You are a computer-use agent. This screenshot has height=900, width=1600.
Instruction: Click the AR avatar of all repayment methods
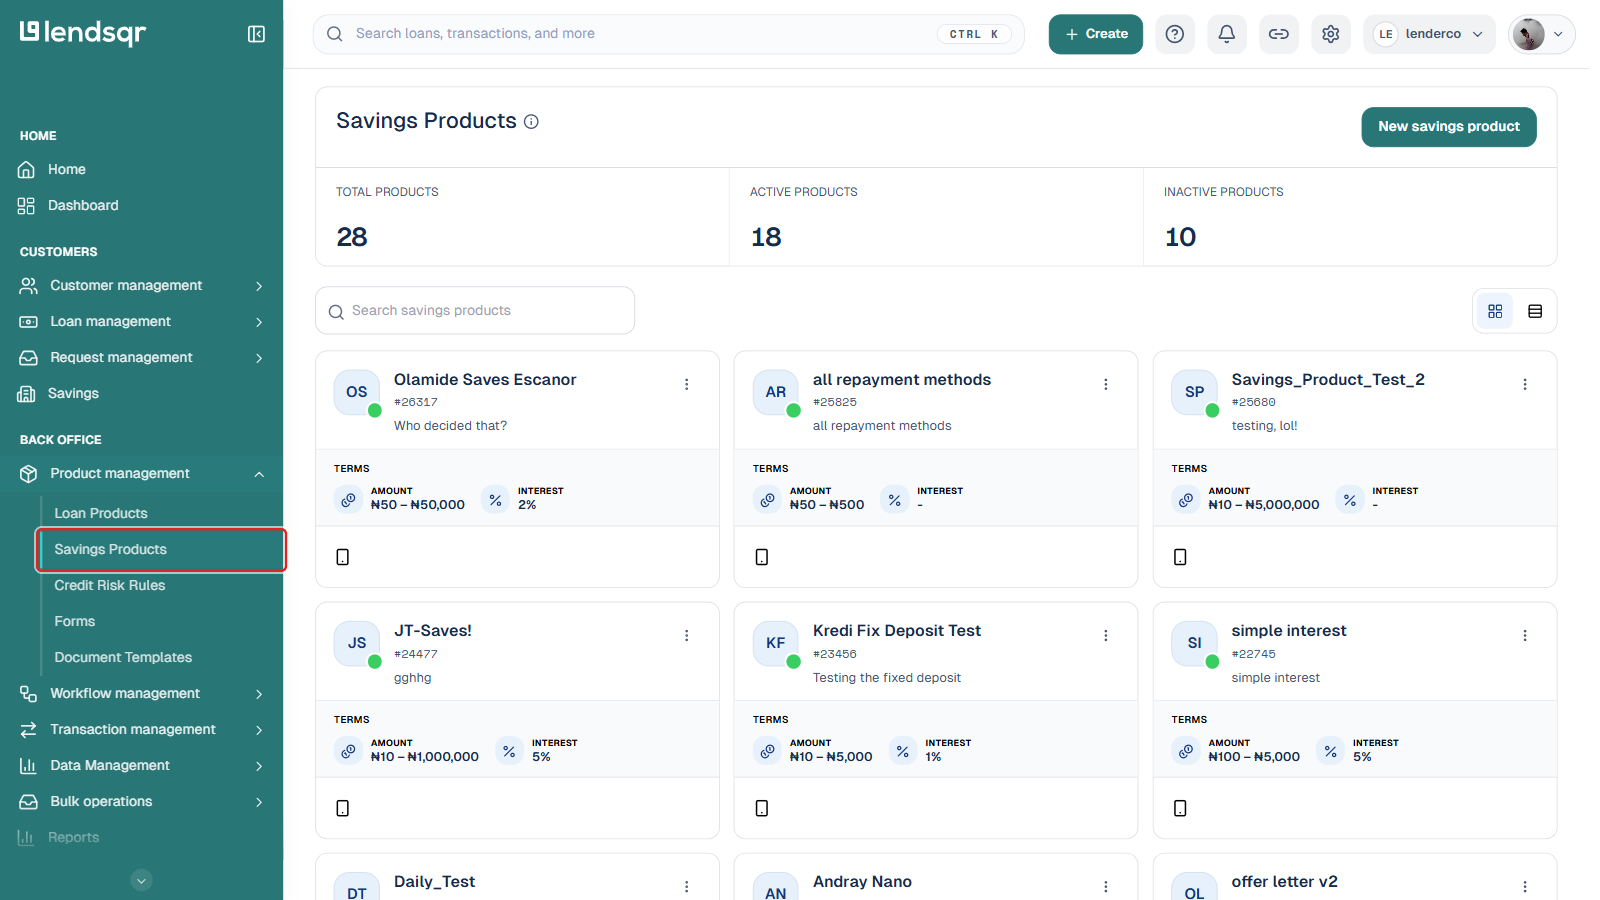776,392
